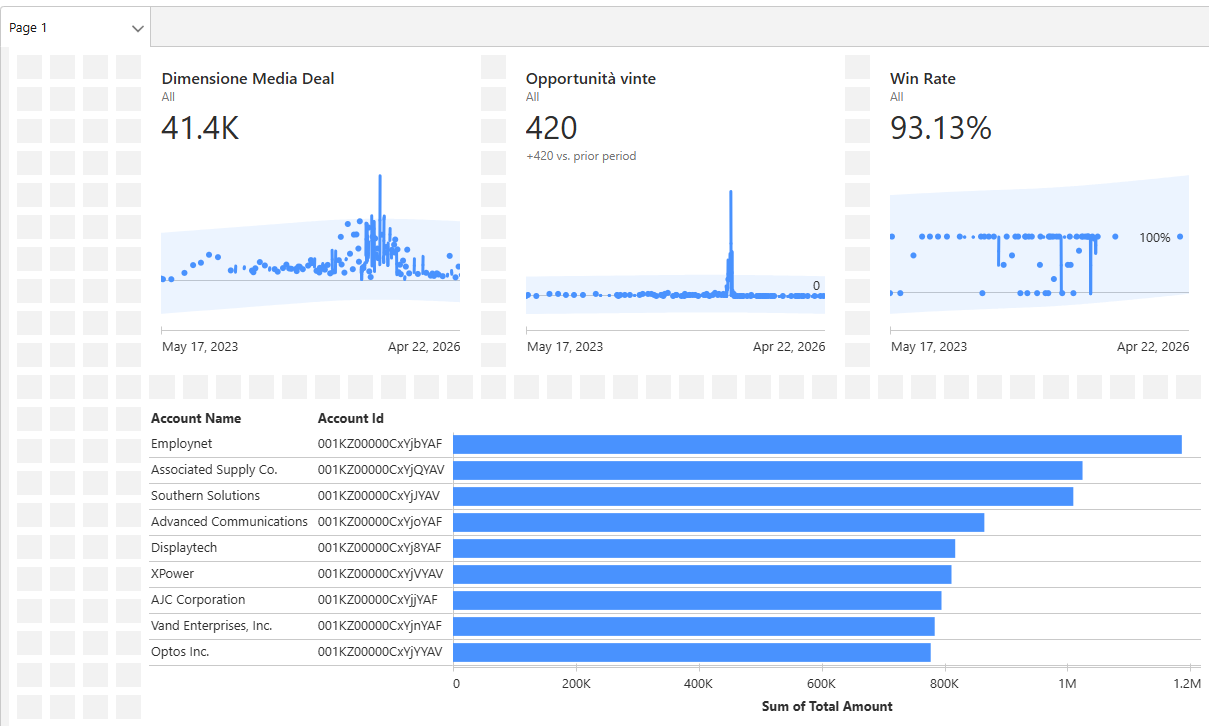Image resolution: width=1209 pixels, height=726 pixels.
Task: Click the Sum of Total Amount axis title
Action: coord(827,706)
